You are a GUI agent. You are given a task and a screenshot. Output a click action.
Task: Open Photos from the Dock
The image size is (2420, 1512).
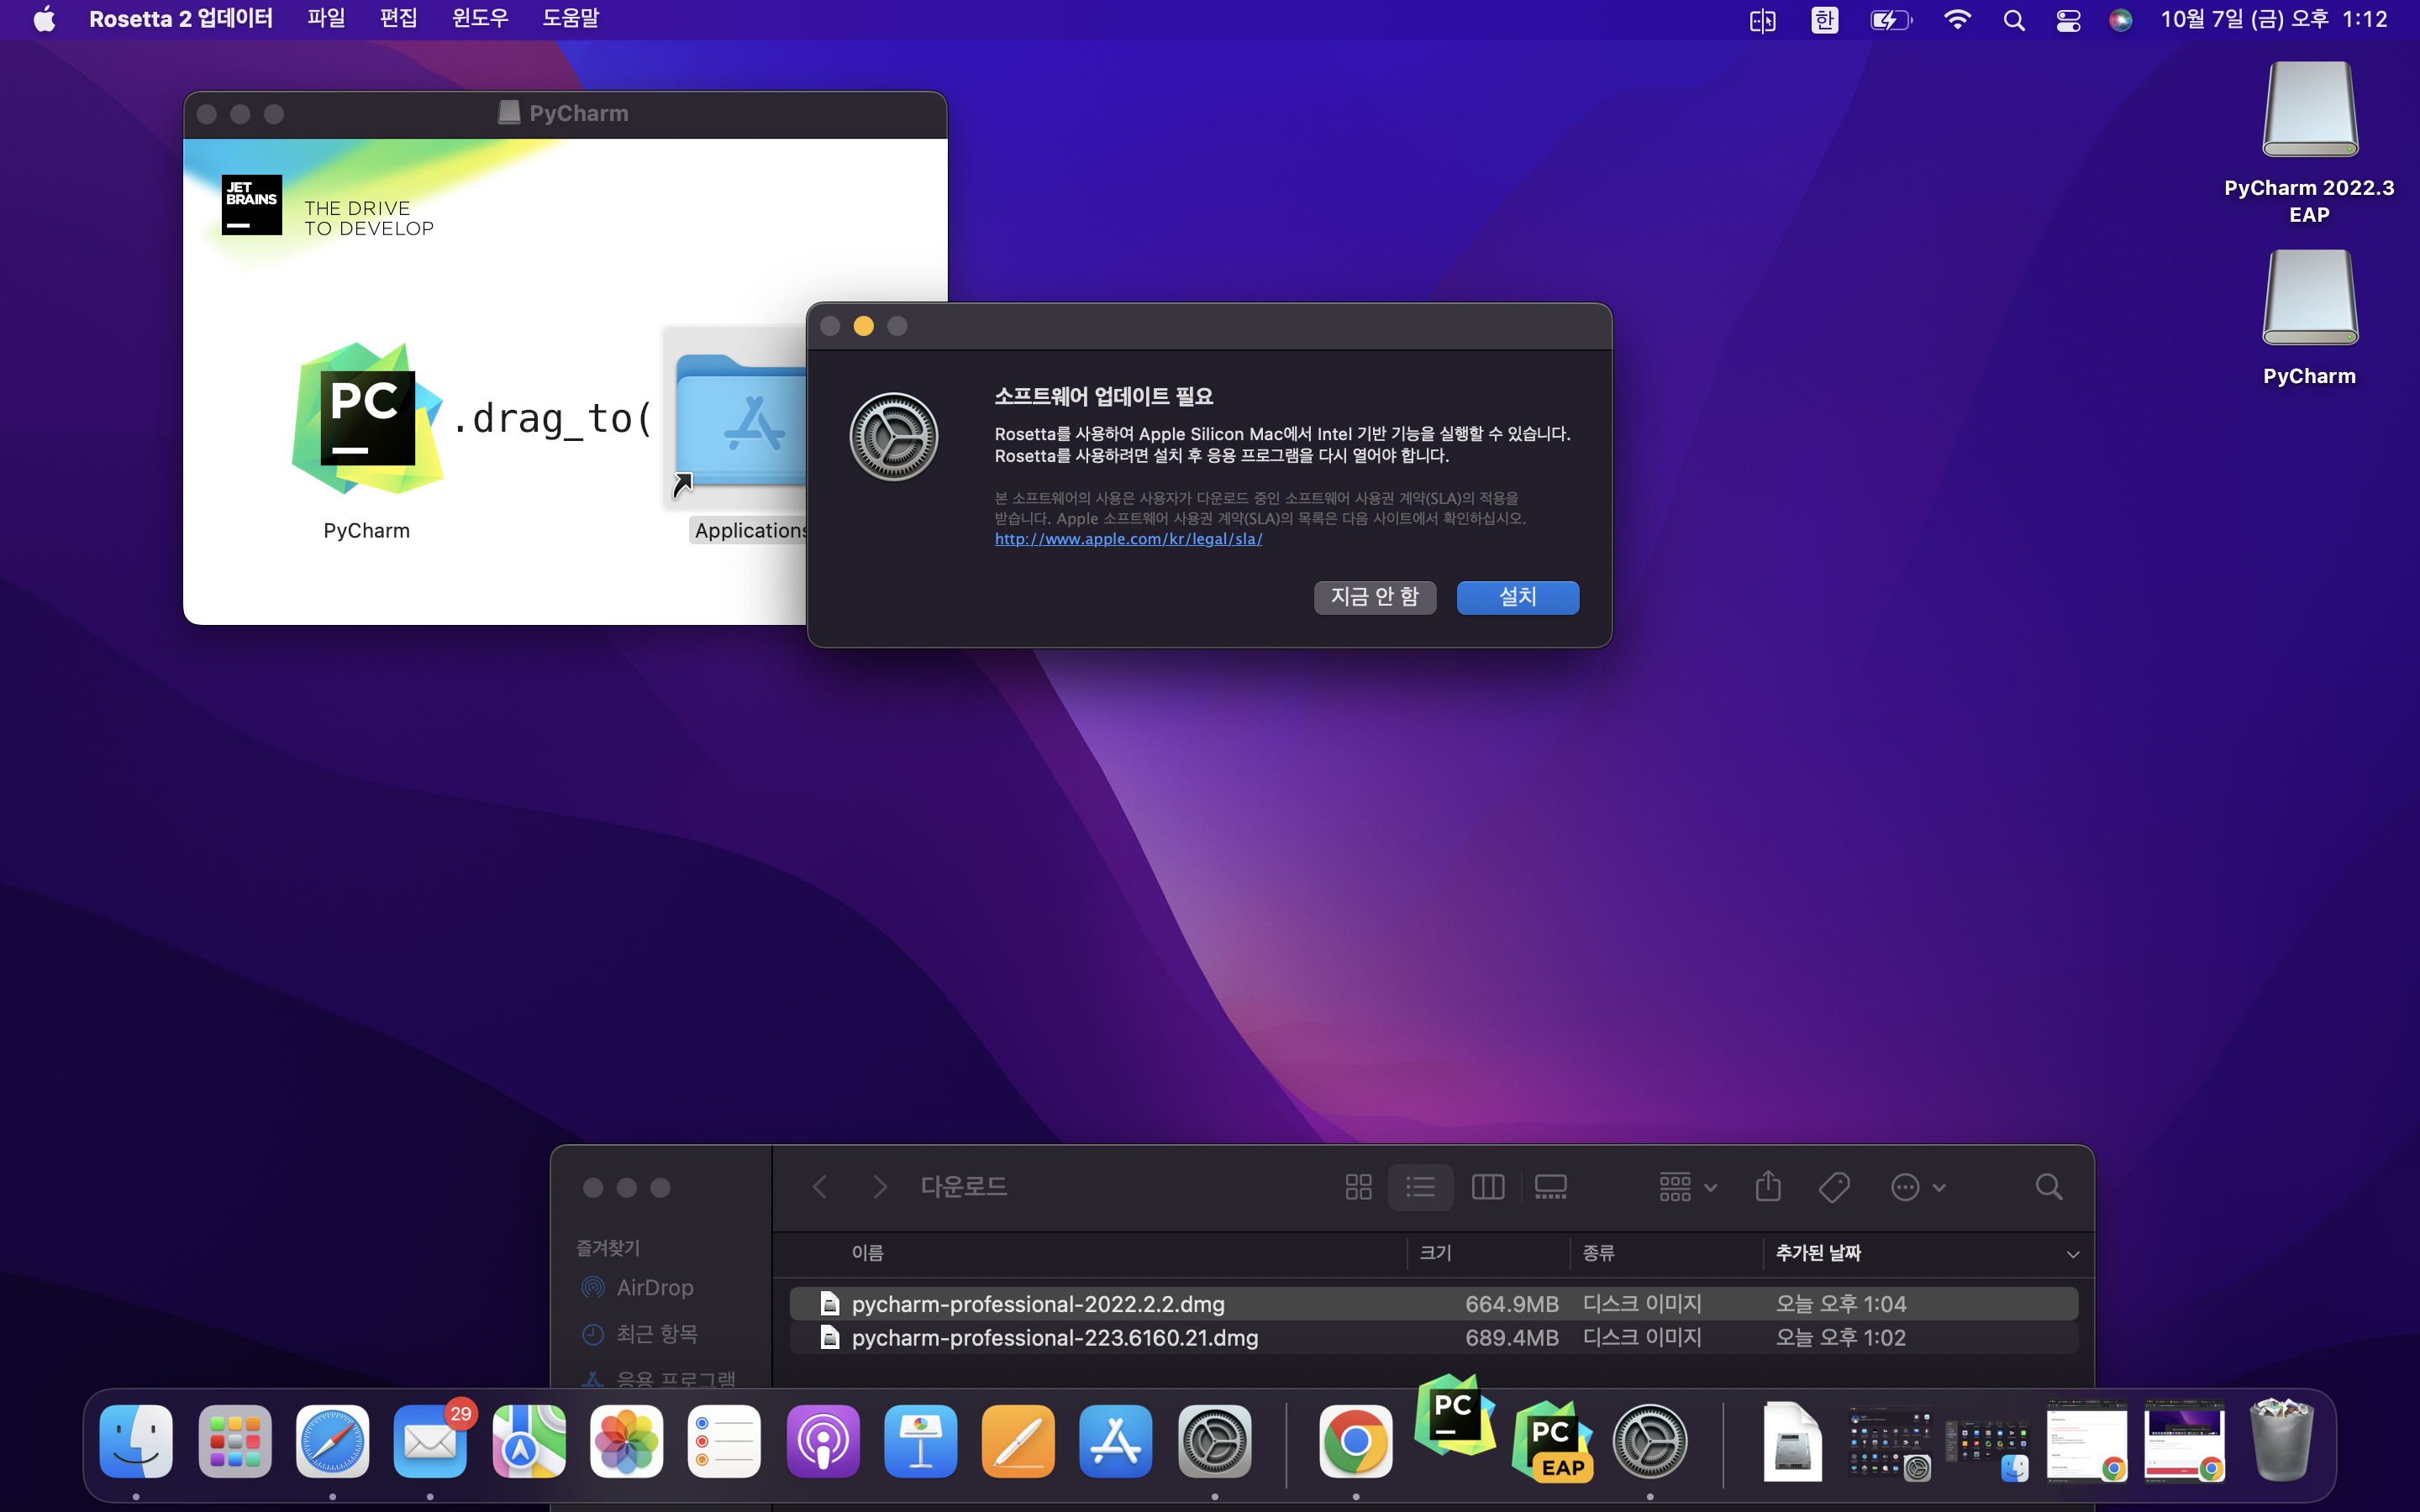(626, 1442)
